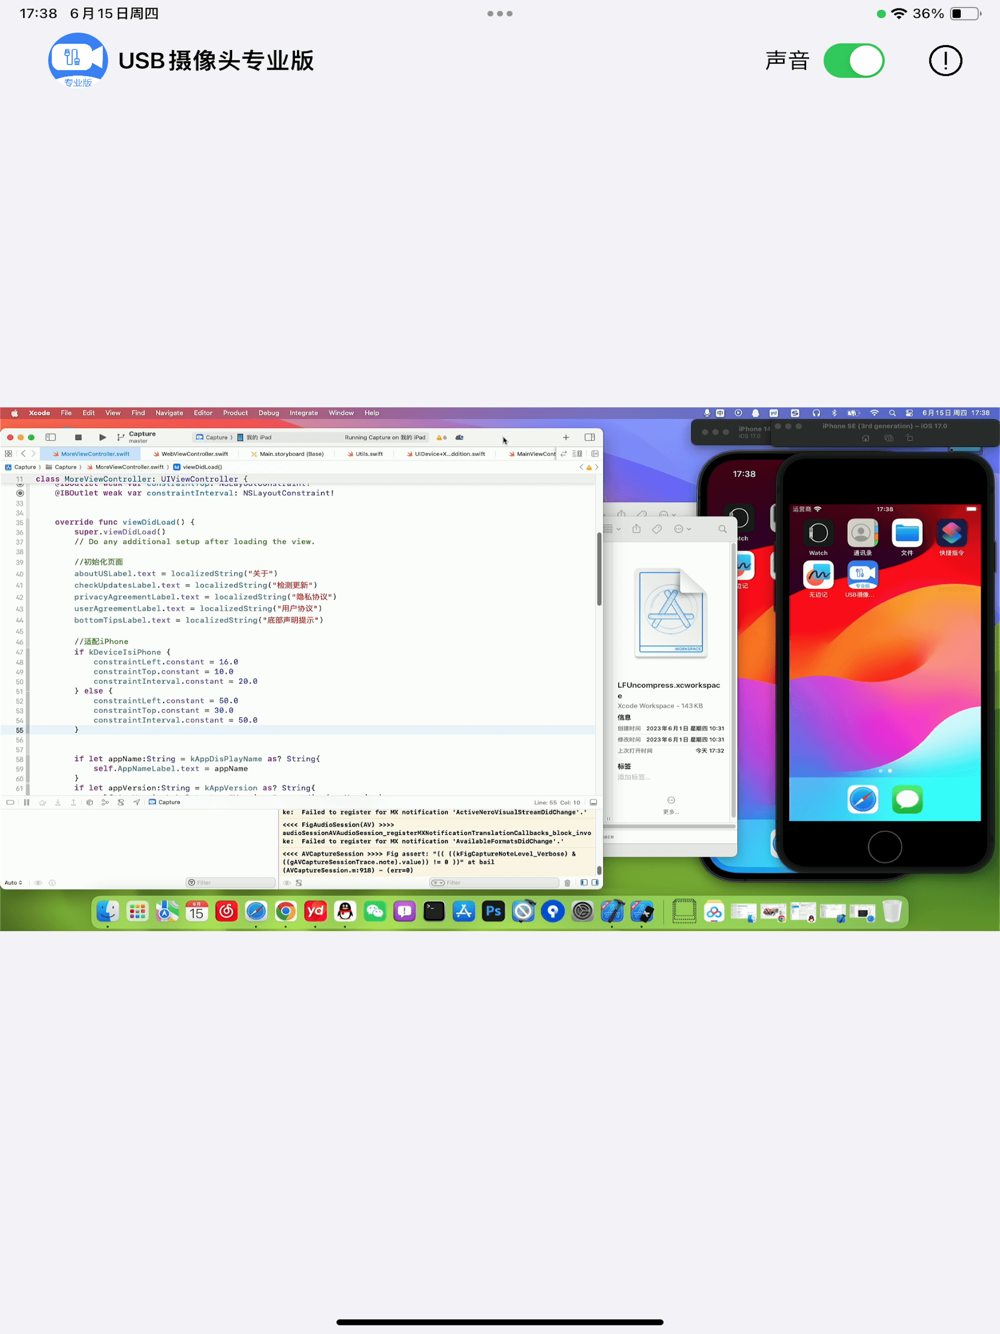
Task: Hide the Xcode debug area
Action: (593, 802)
